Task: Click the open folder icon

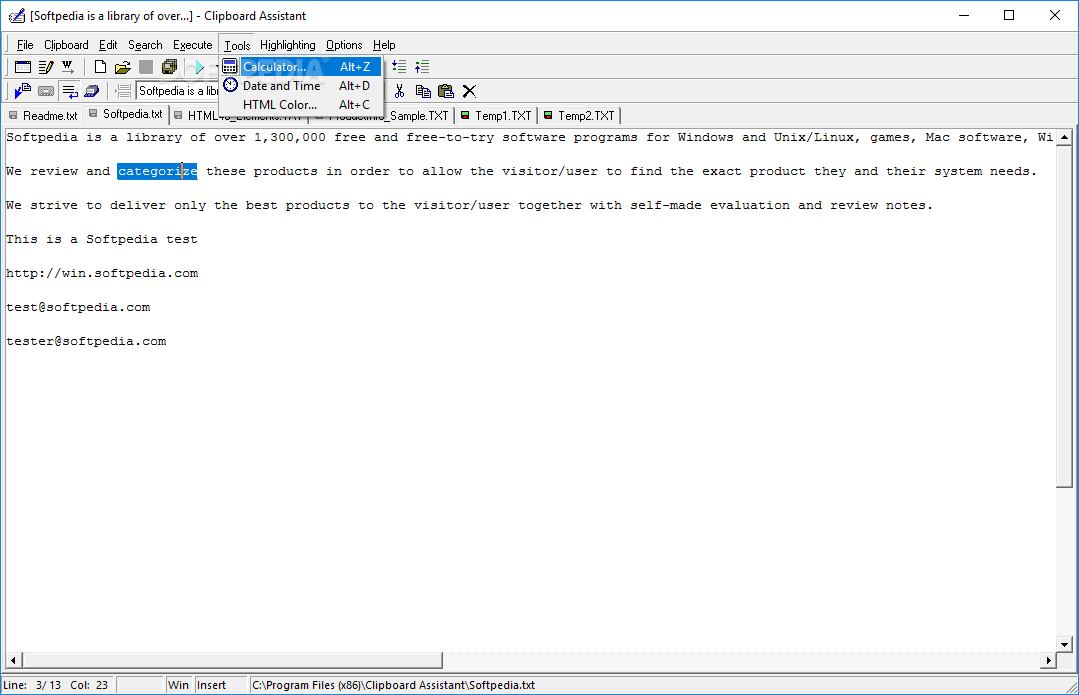Action: pyautogui.click(x=122, y=67)
